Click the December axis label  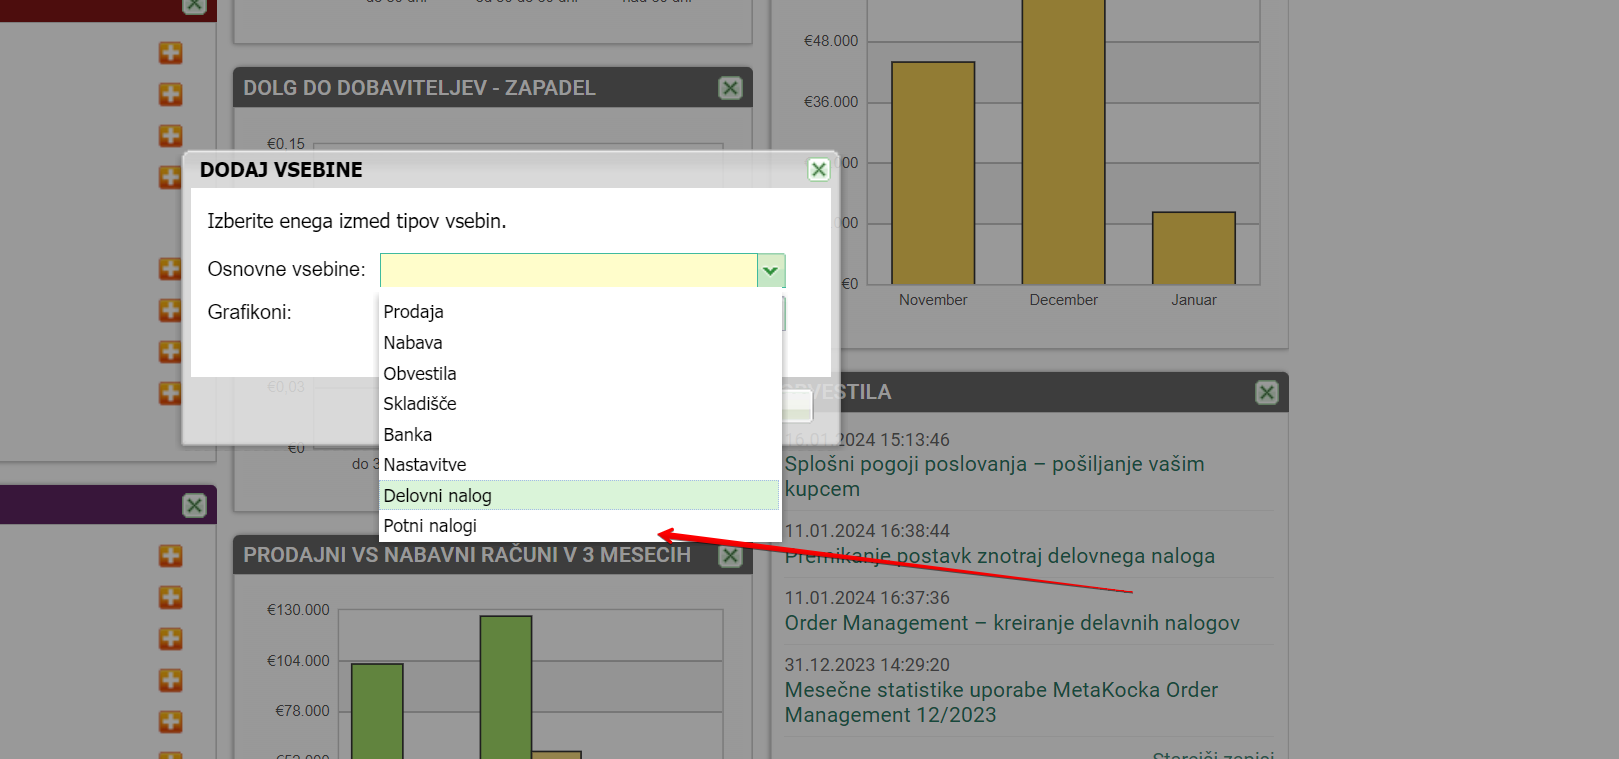[1064, 300]
